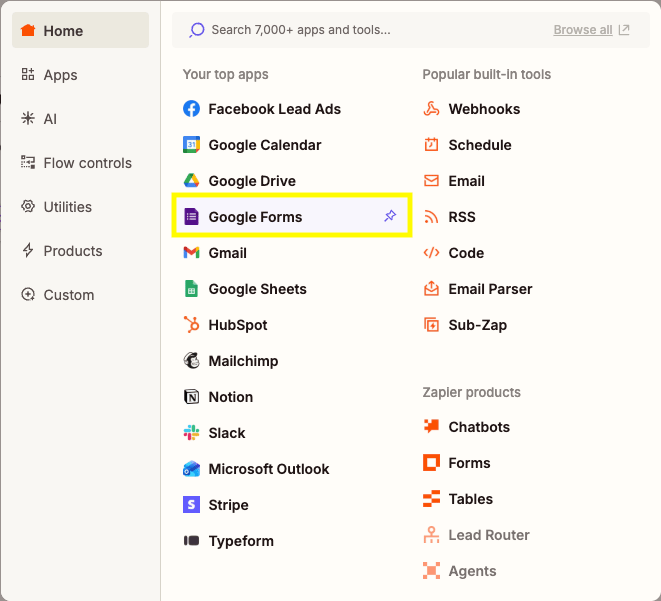Select the Webhooks tool icon
This screenshot has width=661, height=601.
(431, 109)
